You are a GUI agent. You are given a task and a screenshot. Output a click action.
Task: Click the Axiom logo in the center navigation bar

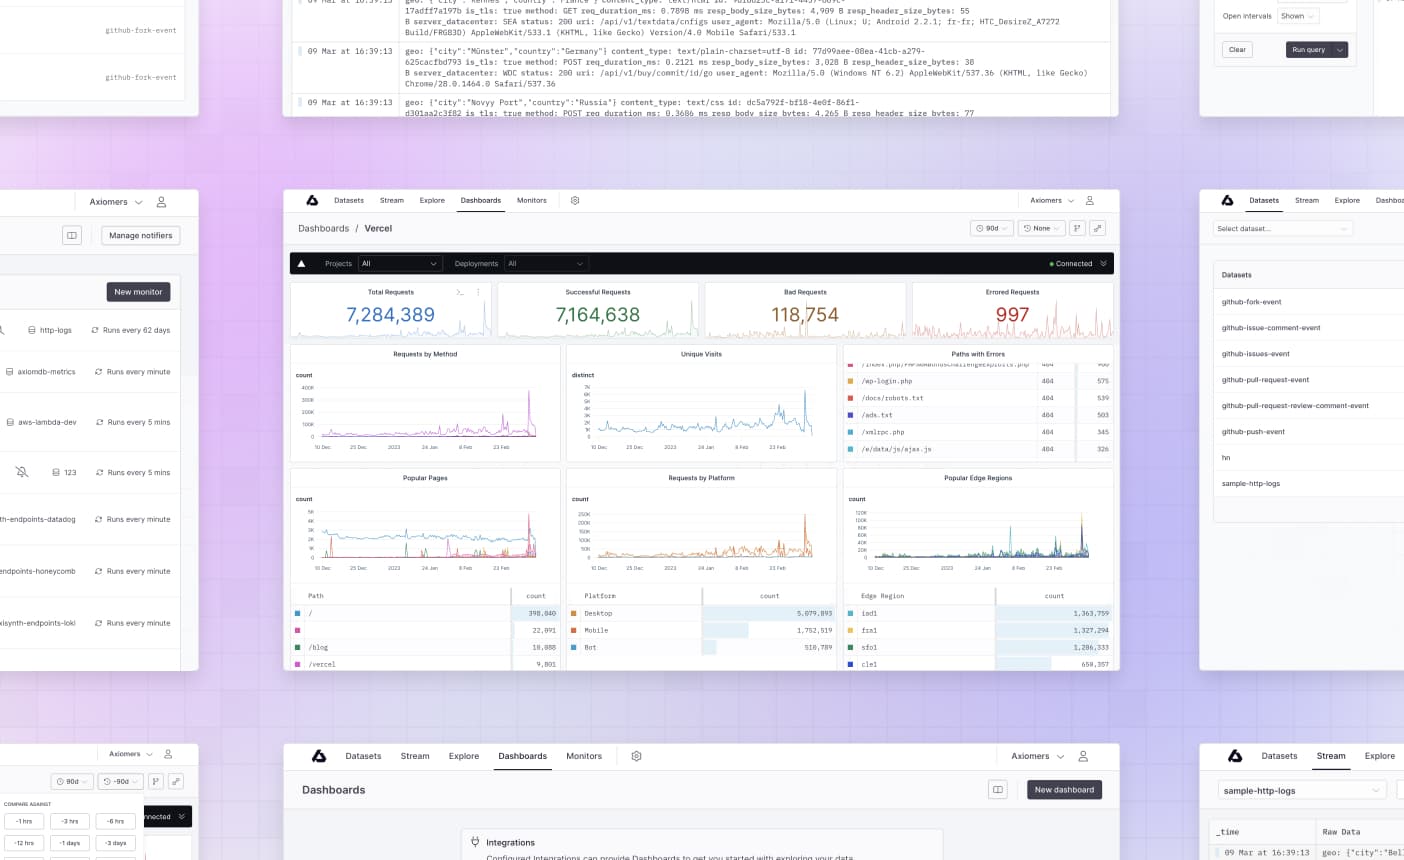click(x=311, y=200)
